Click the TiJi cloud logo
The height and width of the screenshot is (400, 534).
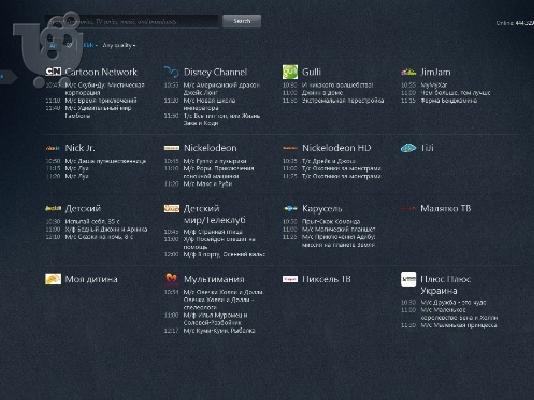point(408,148)
